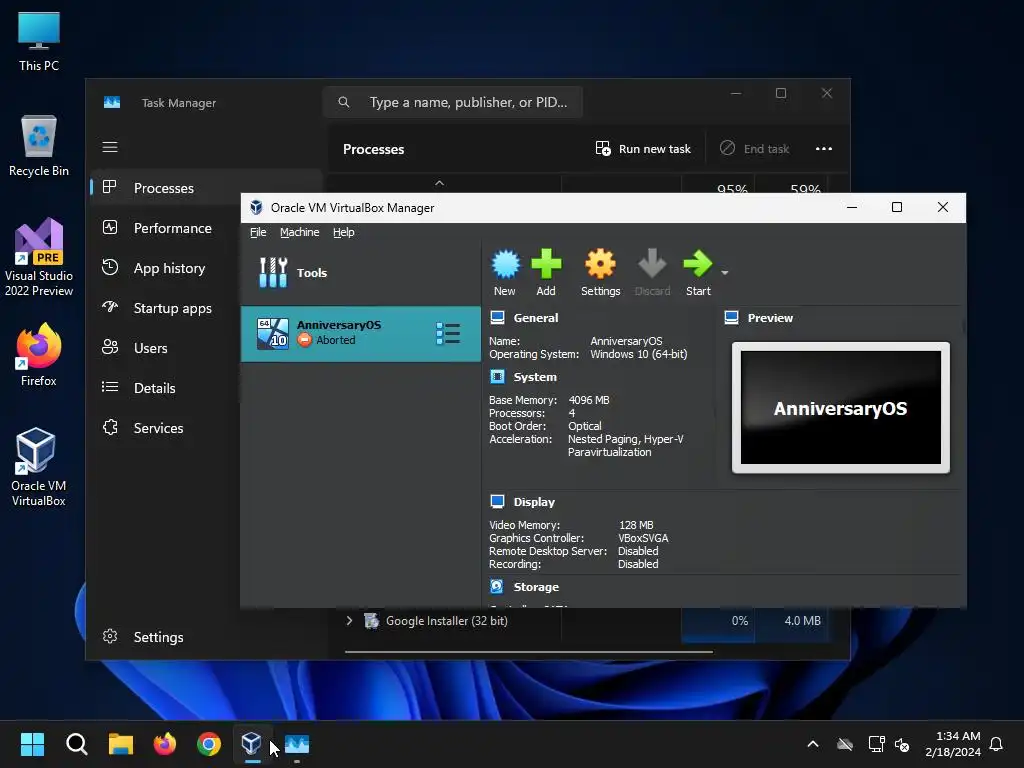1024x768 pixels.
Task: Open taskbar Search
Action: (76, 744)
